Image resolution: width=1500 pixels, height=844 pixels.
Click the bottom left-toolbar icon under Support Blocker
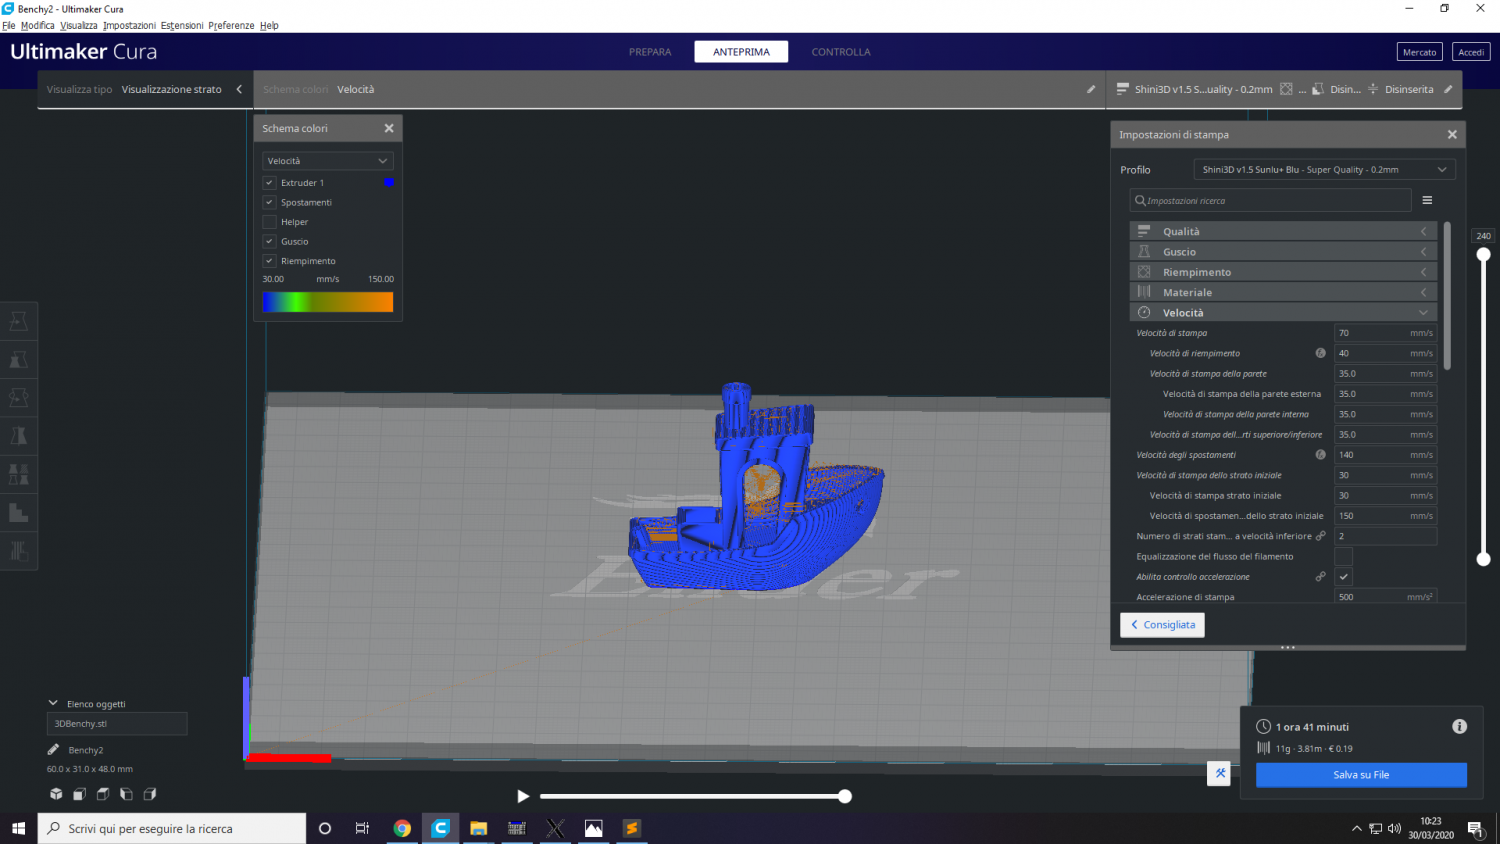(18, 551)
